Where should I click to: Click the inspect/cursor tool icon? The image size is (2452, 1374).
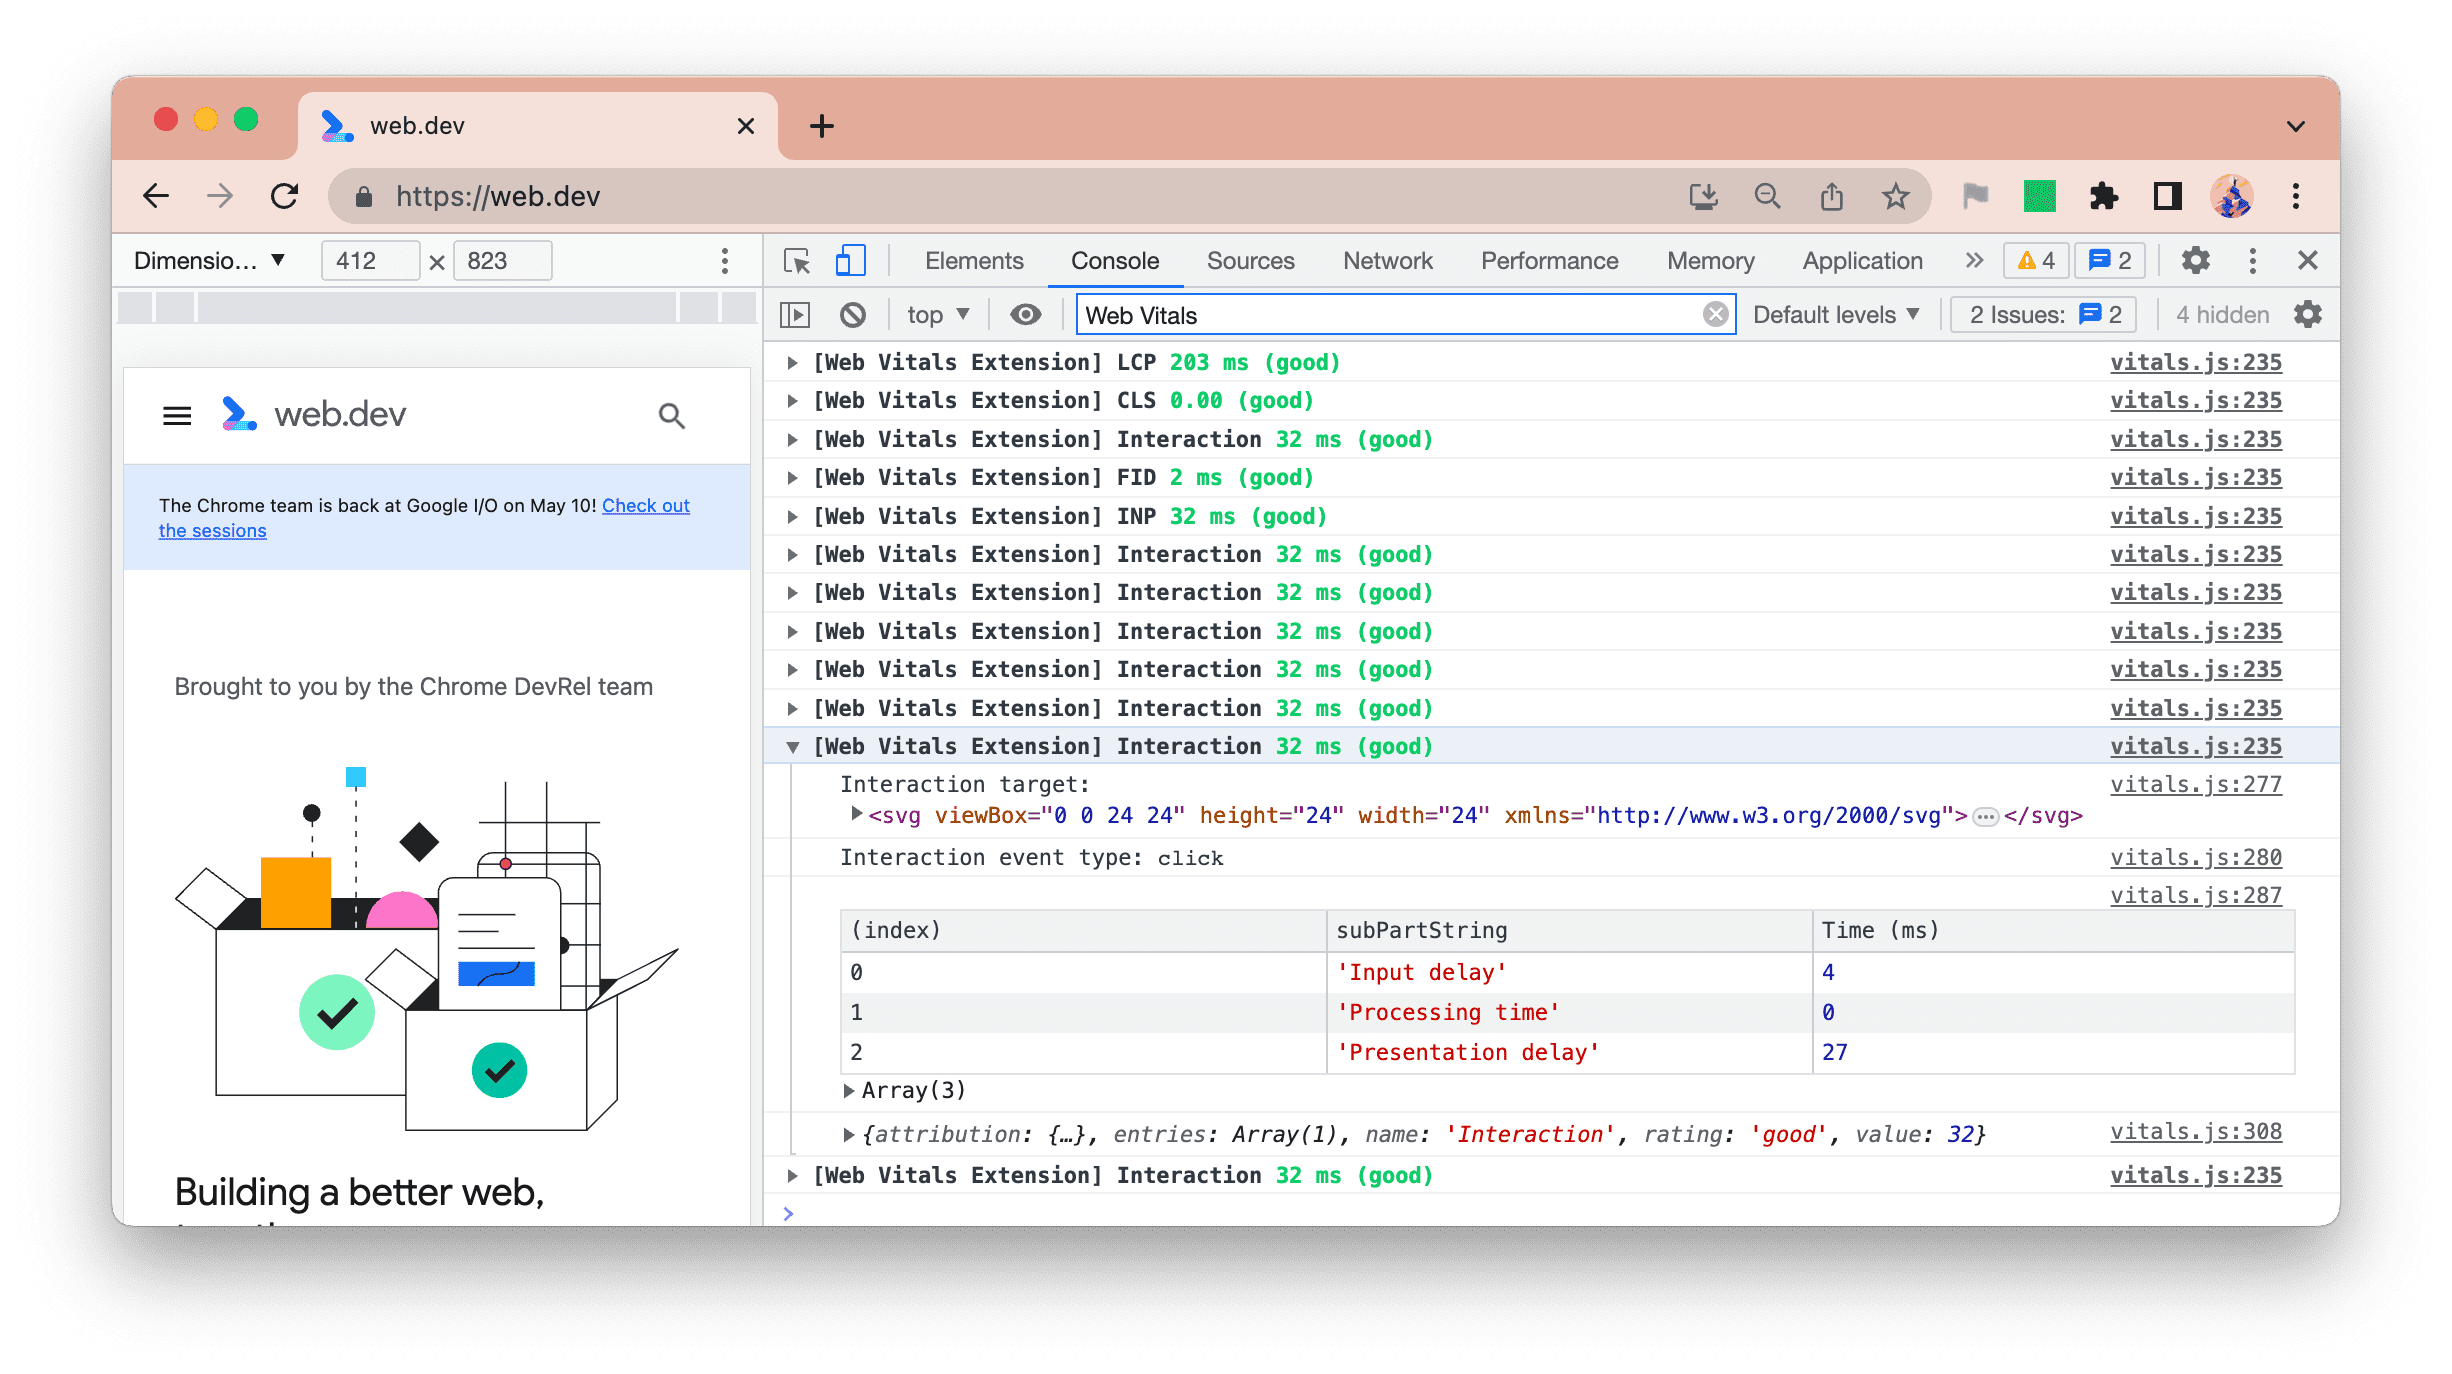(x=797, y=259)
